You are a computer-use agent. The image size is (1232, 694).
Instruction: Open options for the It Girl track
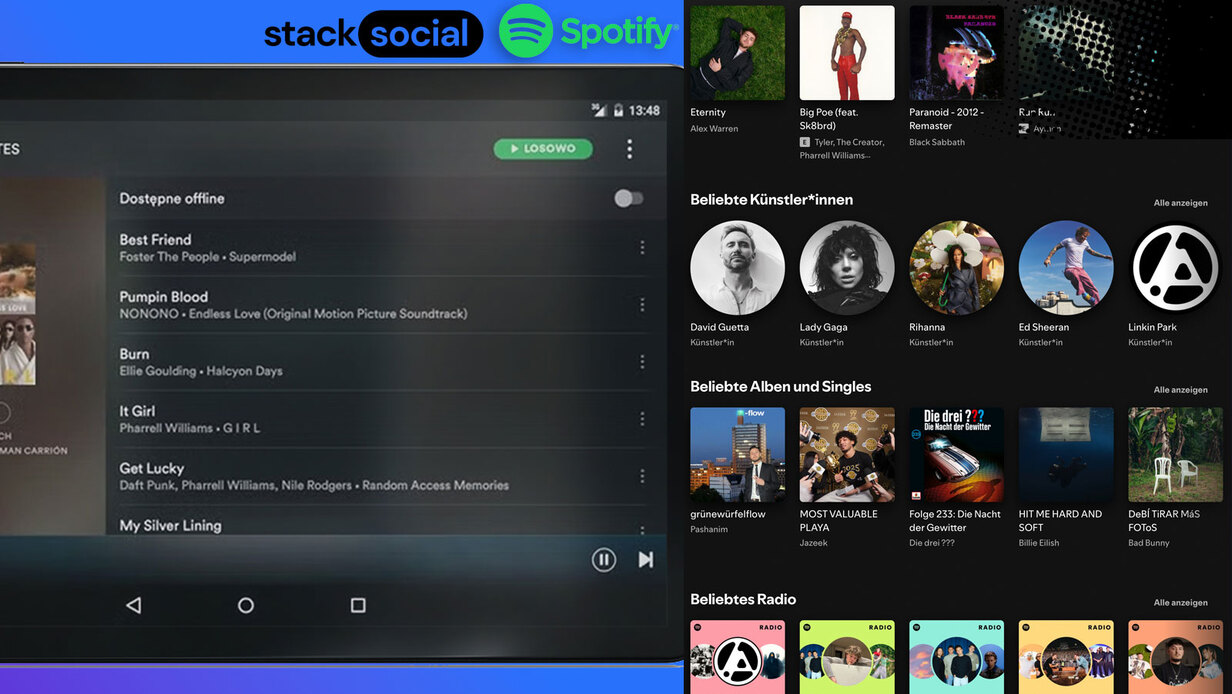[642, 419]
